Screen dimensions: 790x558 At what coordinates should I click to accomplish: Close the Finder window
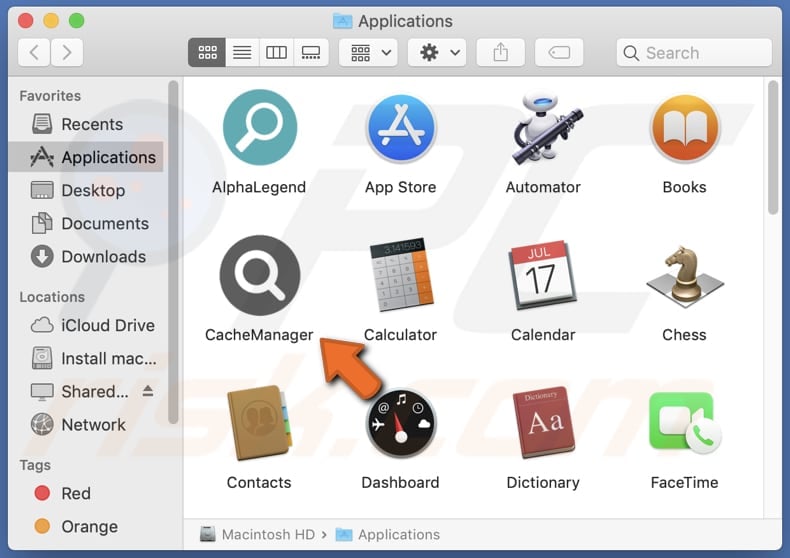pos(25,21)
